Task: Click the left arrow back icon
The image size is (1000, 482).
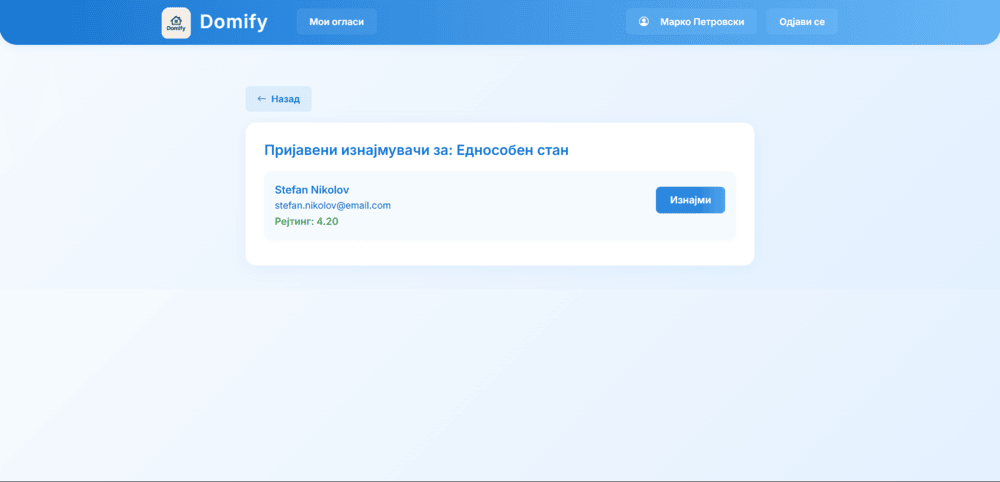Action: tap(262, 99)
